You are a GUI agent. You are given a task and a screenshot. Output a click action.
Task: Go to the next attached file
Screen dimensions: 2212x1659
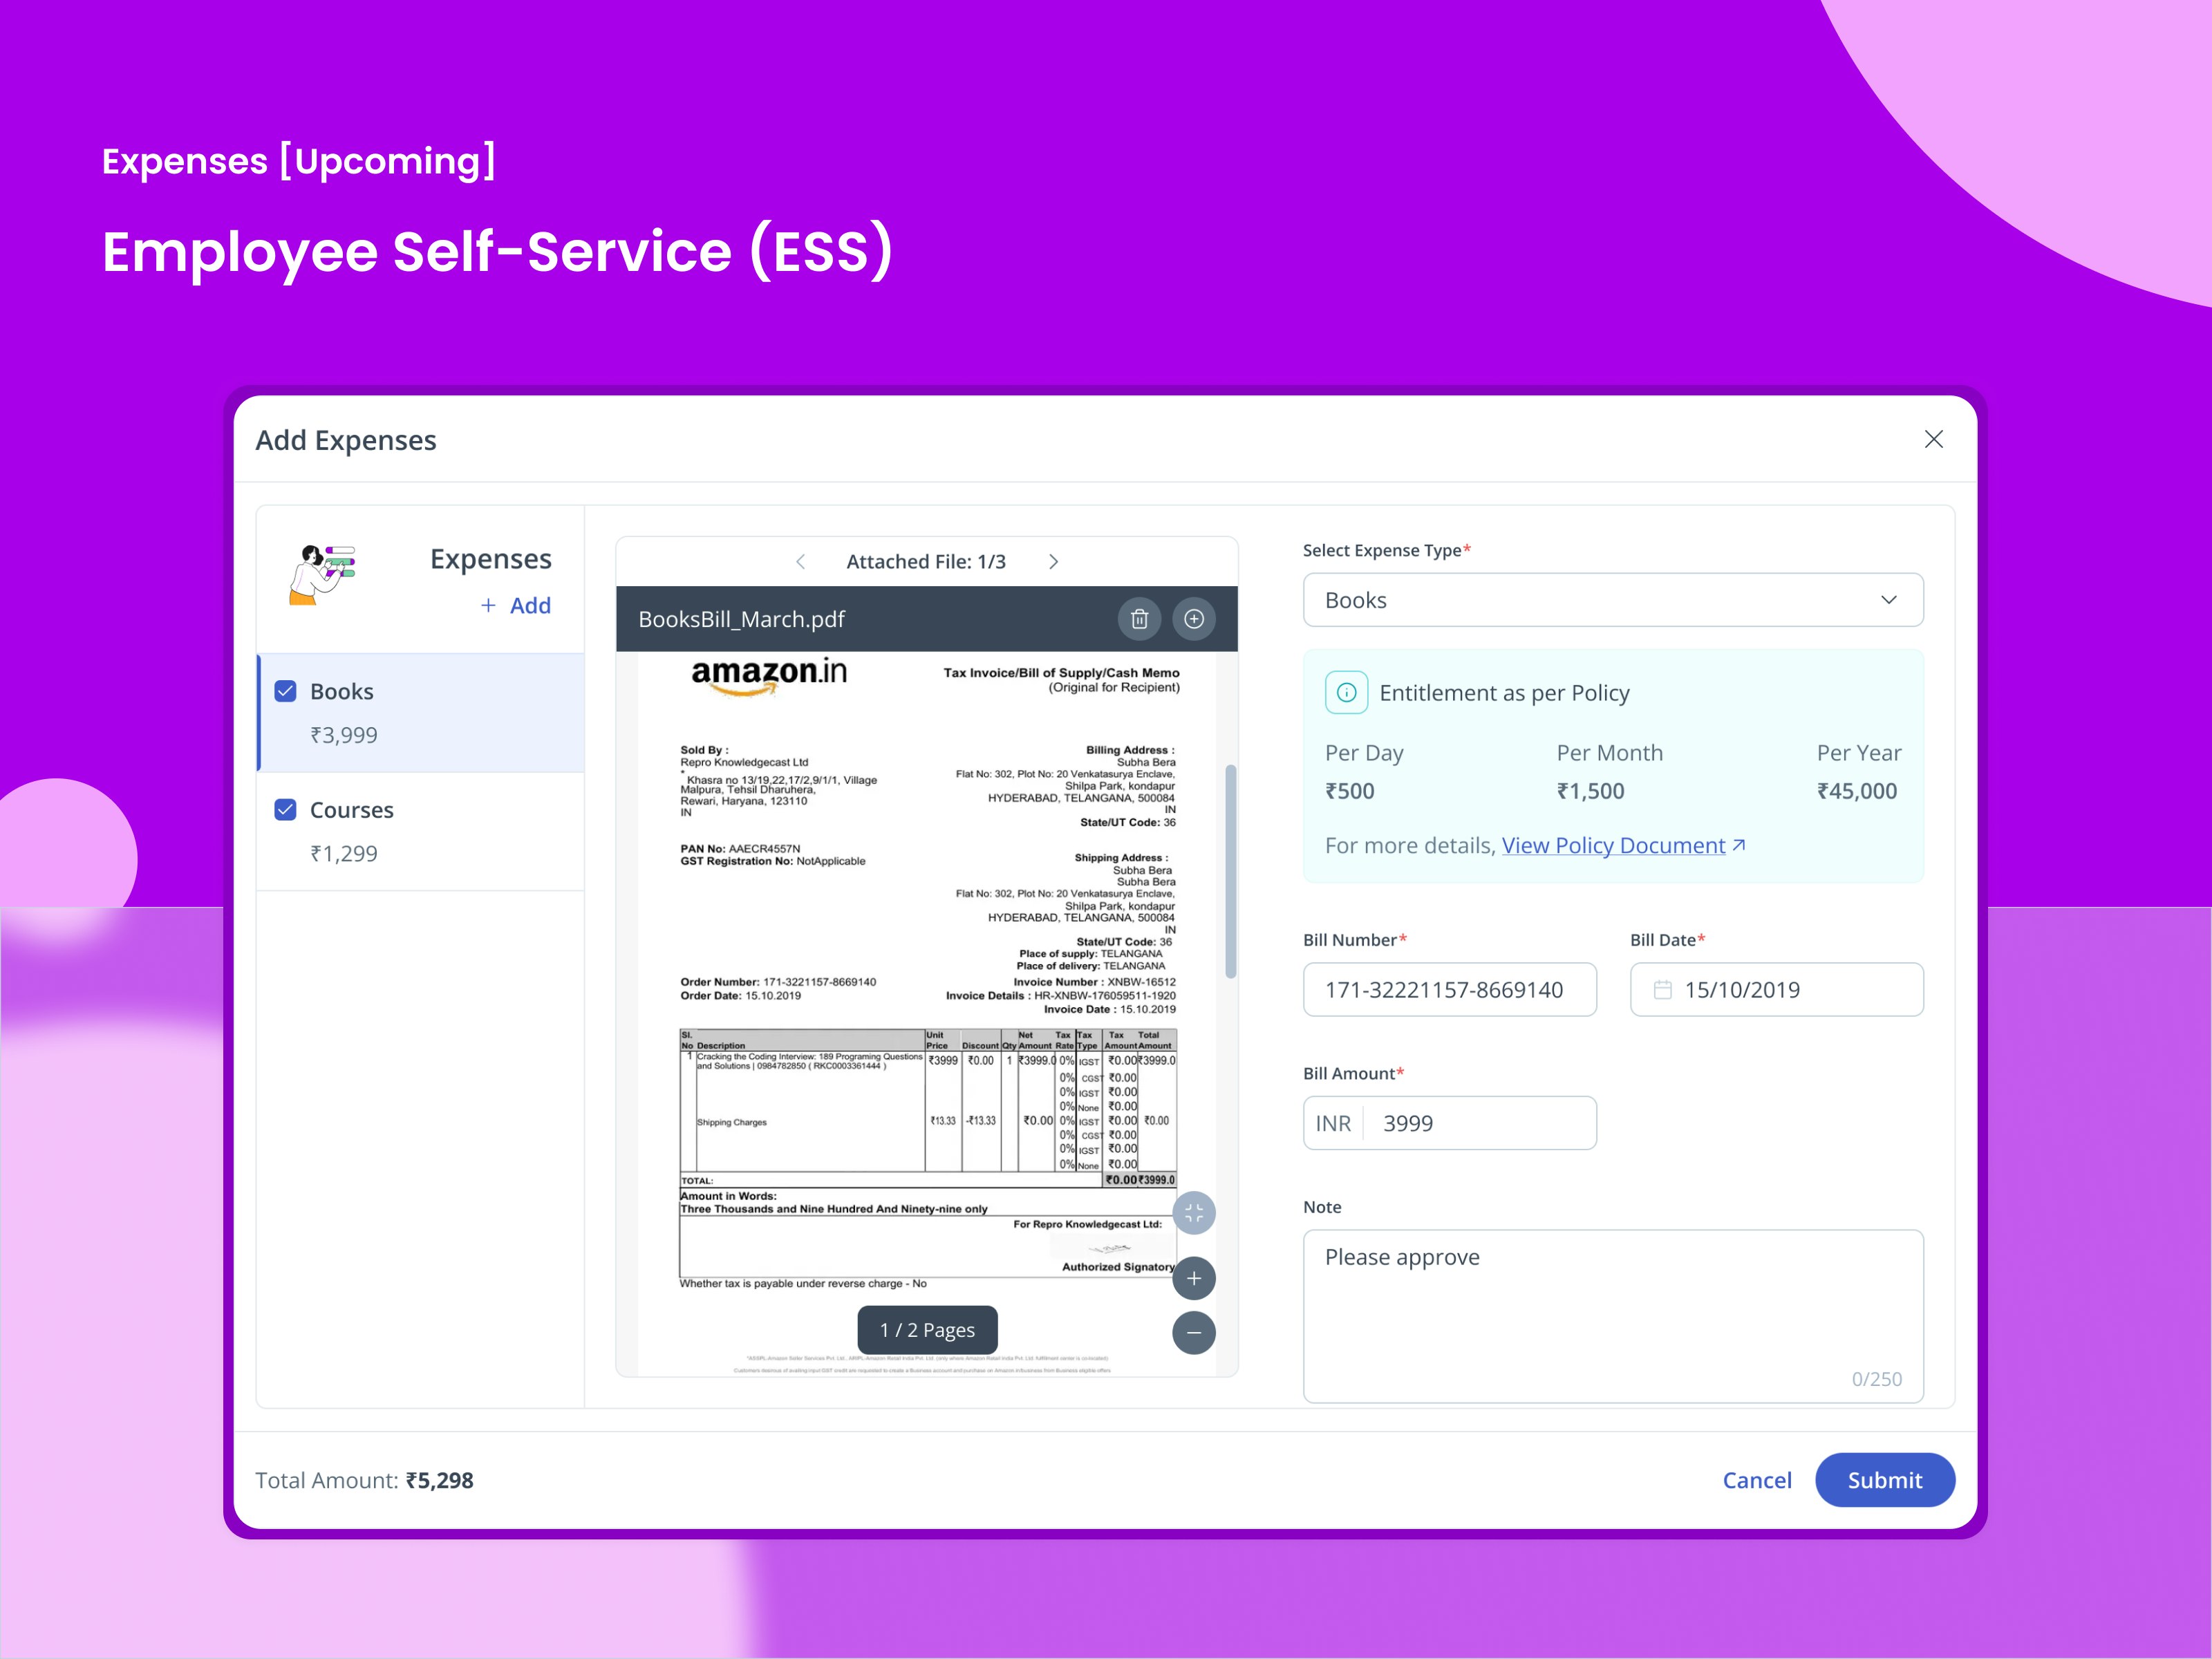1053,562
